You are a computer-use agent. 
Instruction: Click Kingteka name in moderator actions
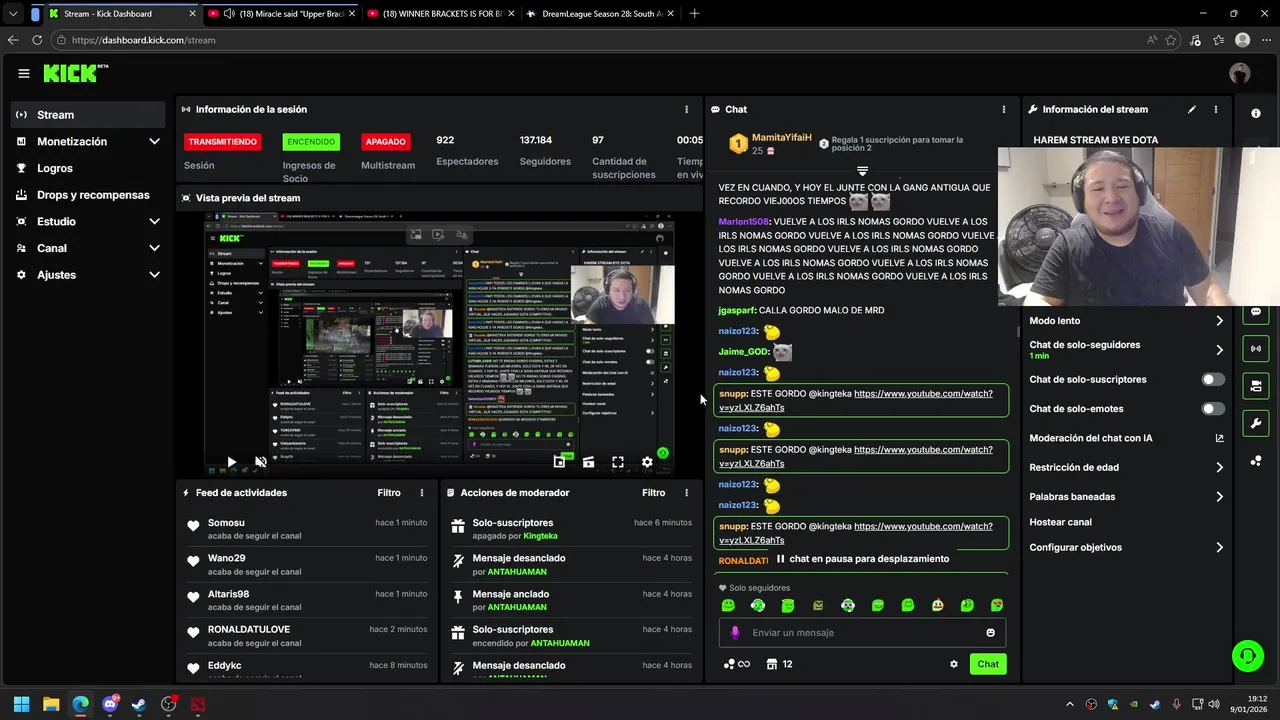[x=541, y=536]
